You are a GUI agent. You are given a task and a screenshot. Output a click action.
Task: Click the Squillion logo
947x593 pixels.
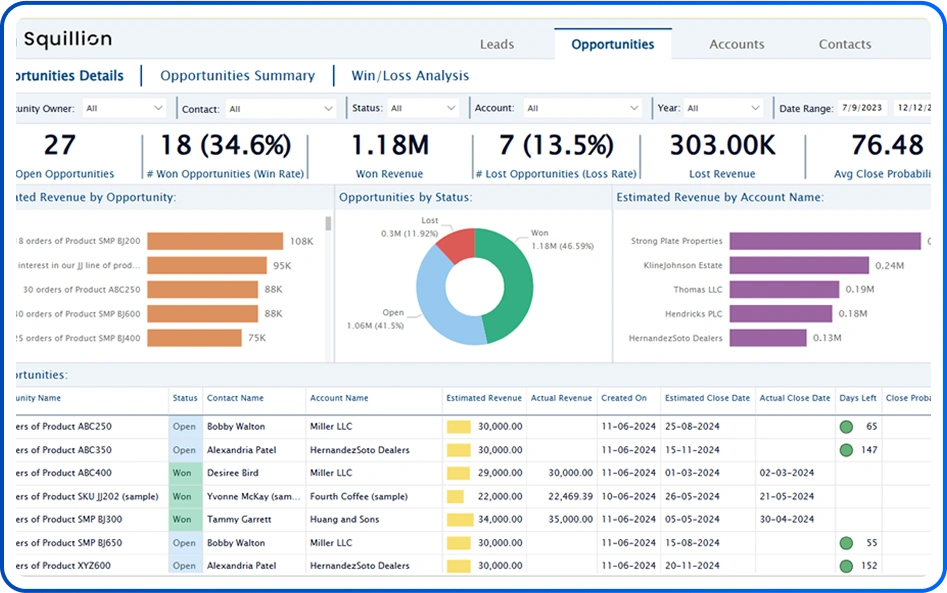(x=67, y=40)
